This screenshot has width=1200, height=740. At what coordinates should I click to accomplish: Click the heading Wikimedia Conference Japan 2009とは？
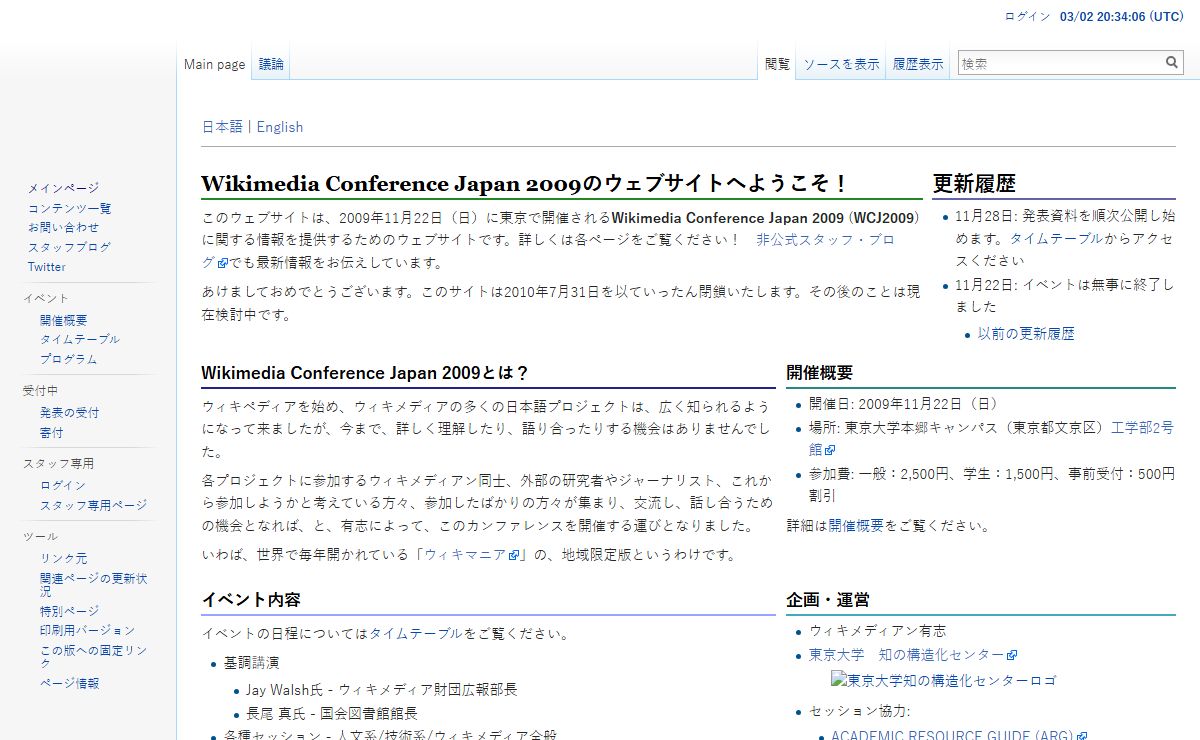(x=365, y=373)
